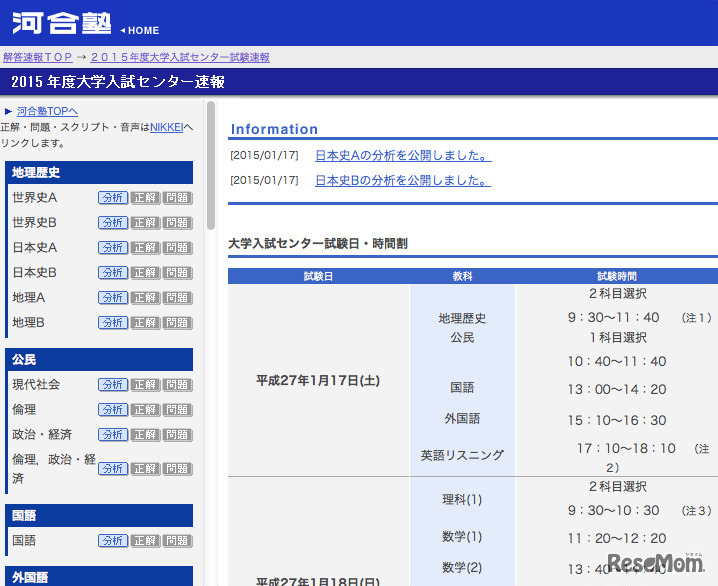
Task: Open the 河合塾TOPへ sidebar link
Action: (x=47, y=111)
